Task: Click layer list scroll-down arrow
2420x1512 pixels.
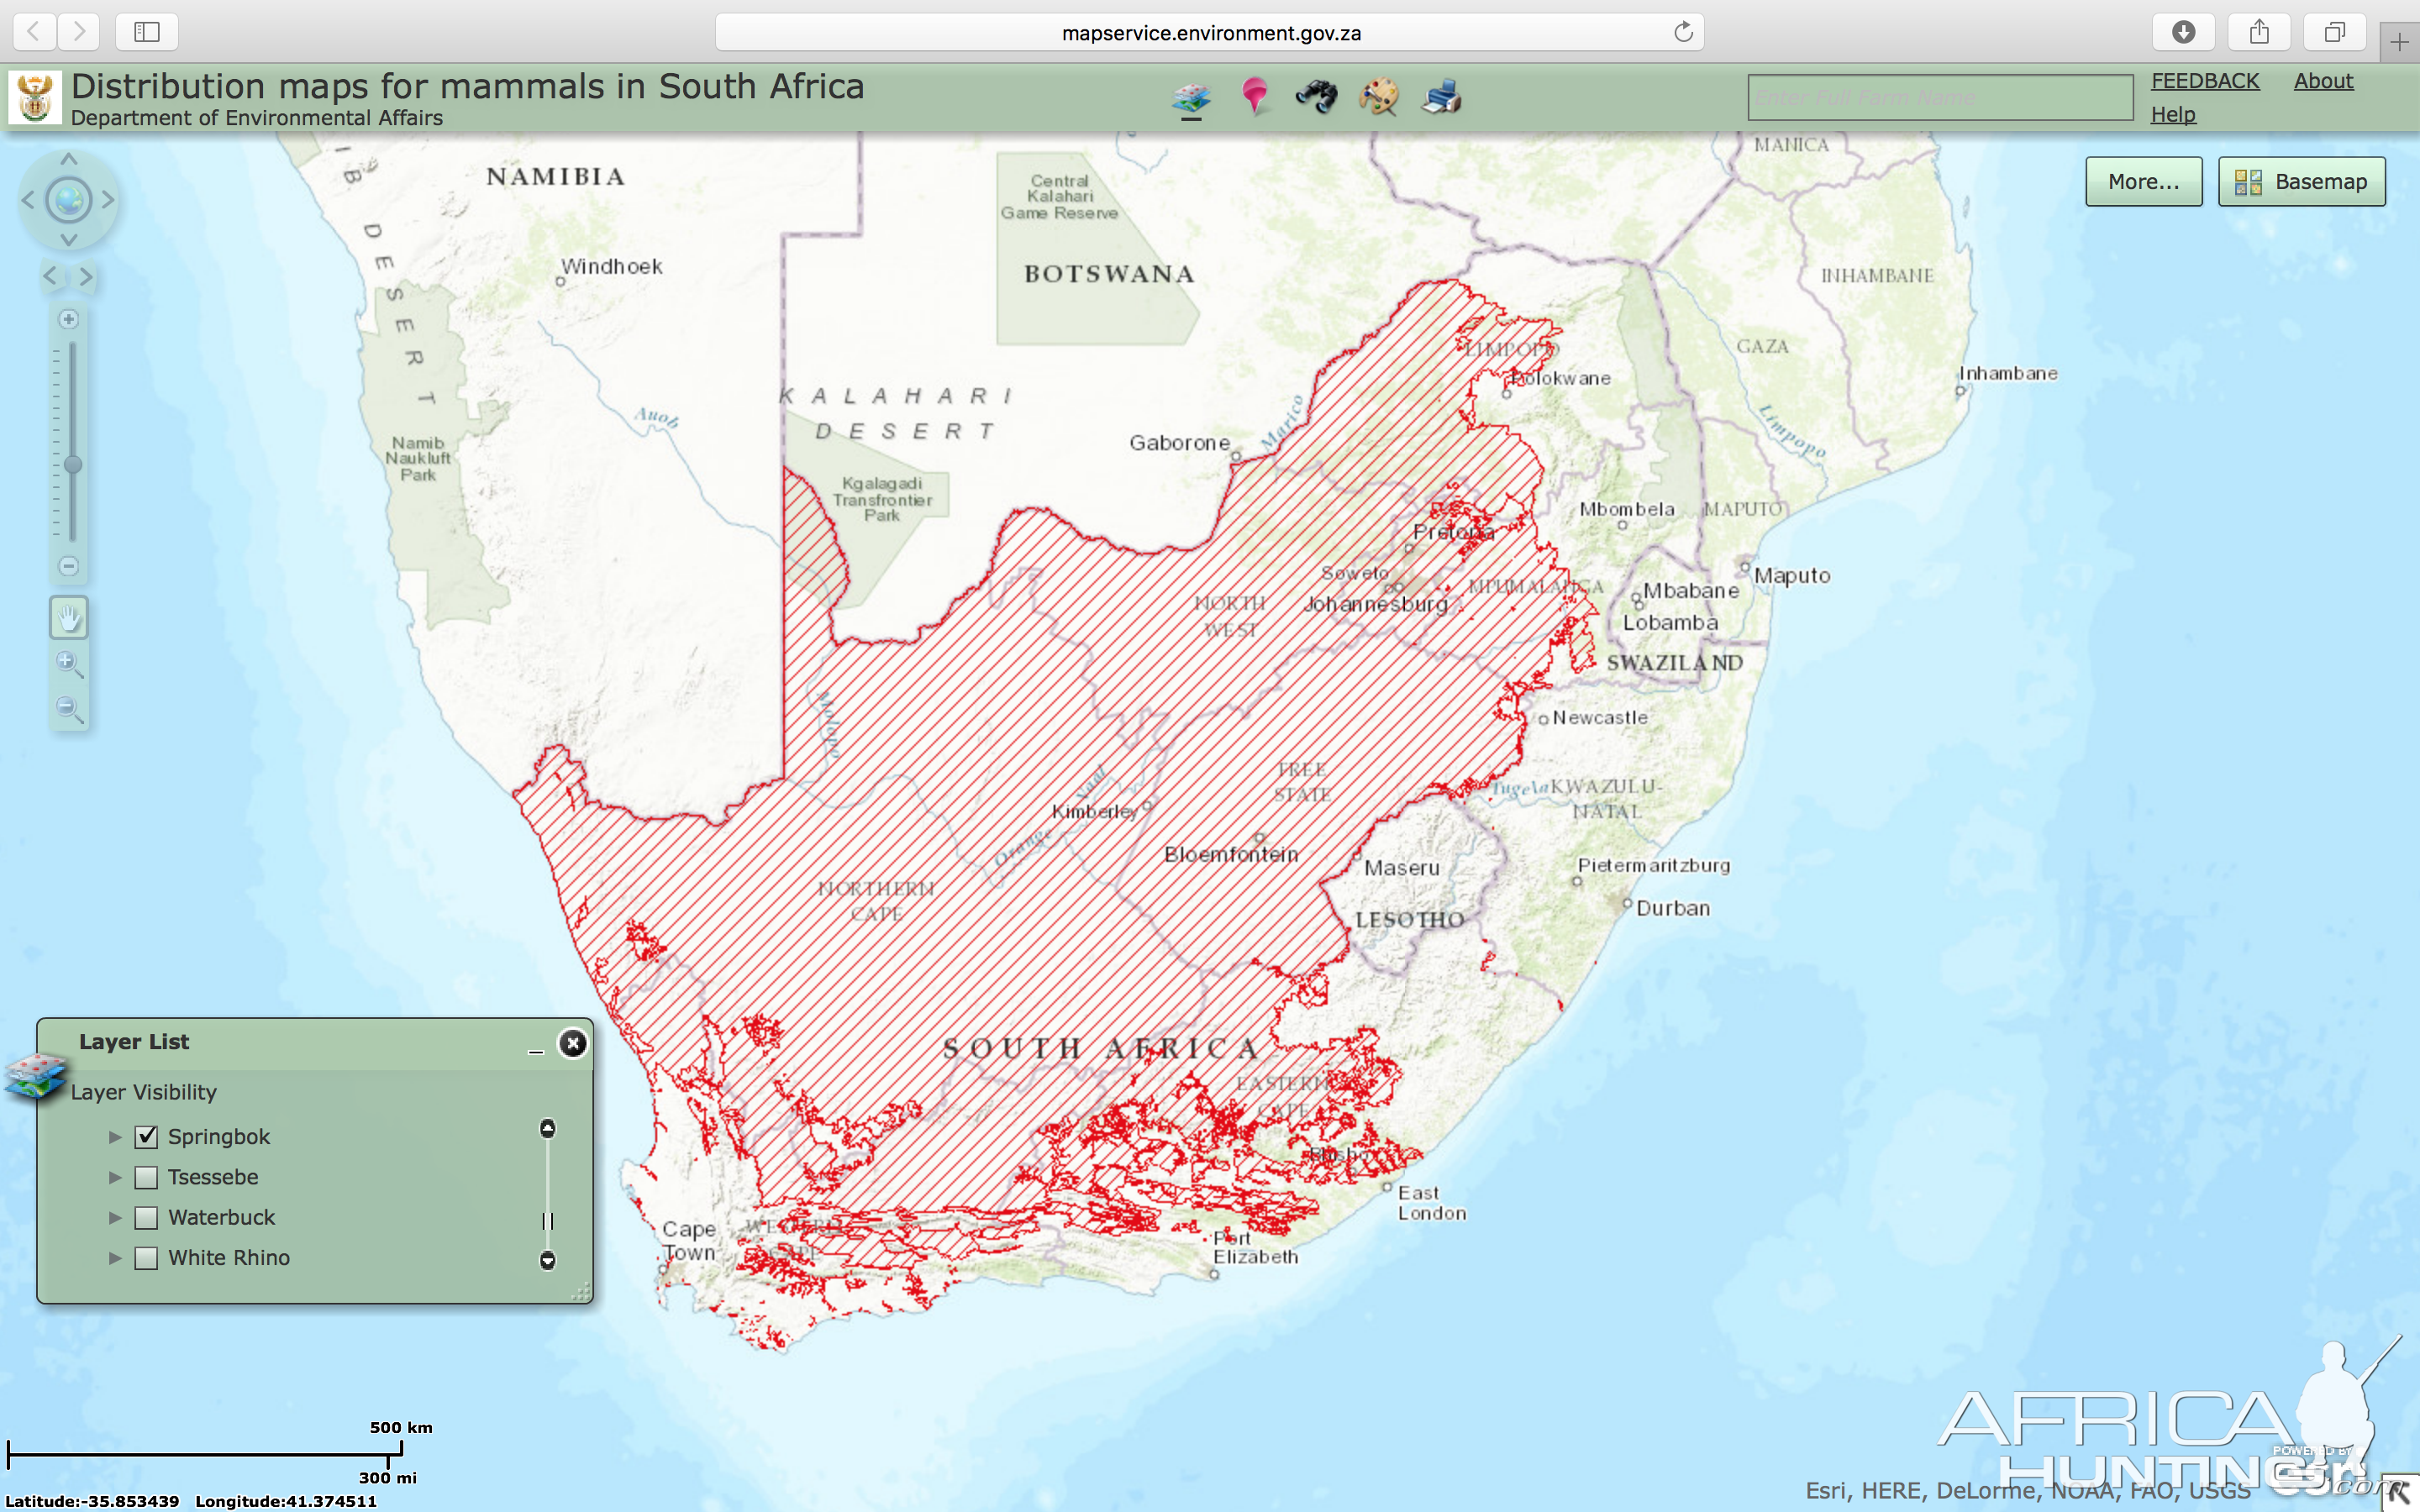Action: pyautogui.click(x=547, y=1260)
